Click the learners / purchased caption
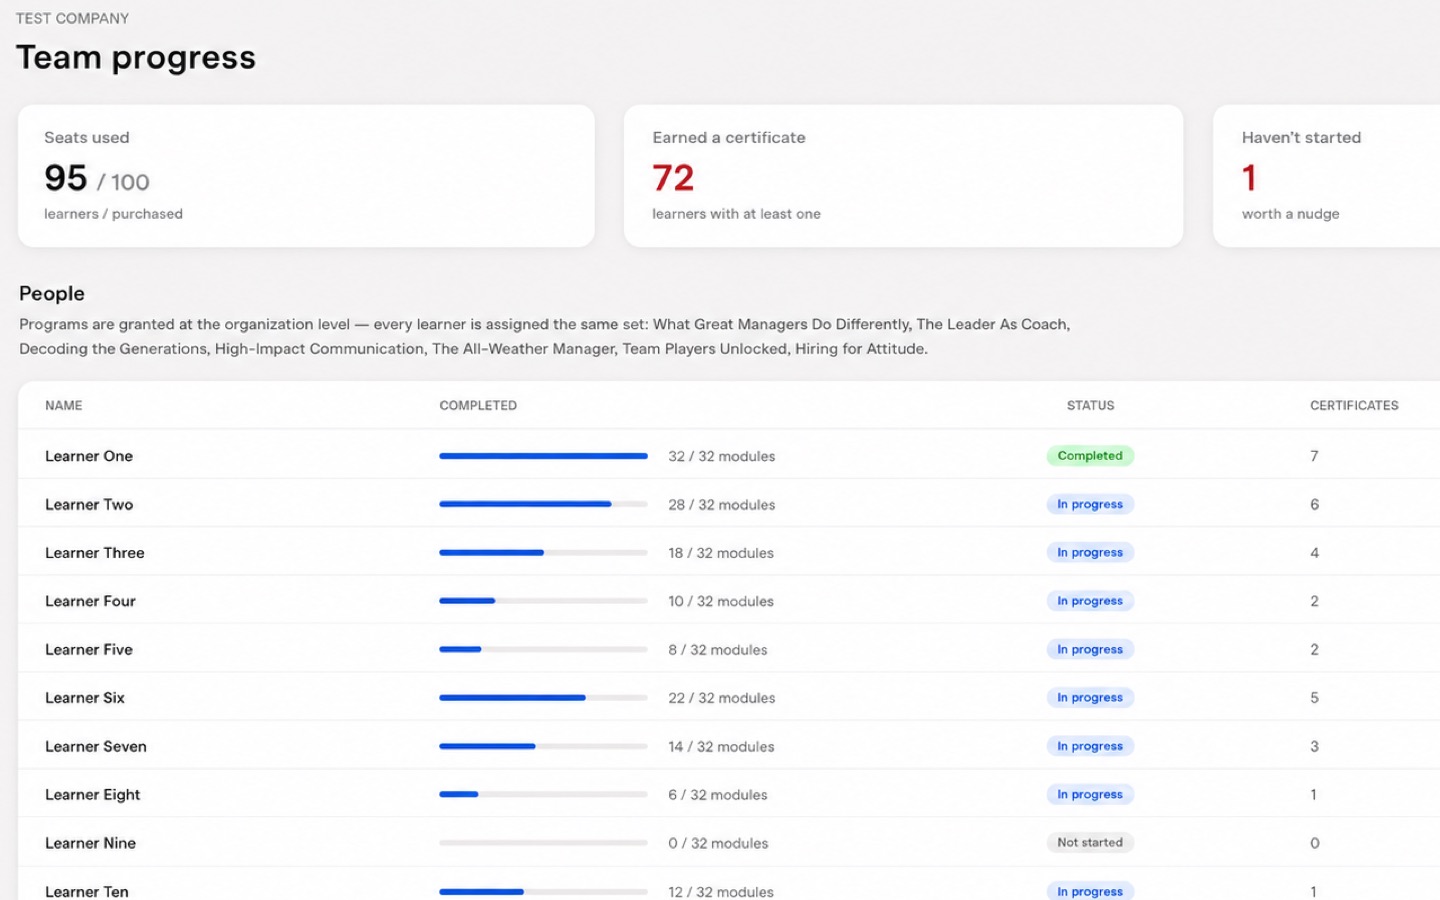The width and height of the screenshot is (1440, 900). [x=113, y=214]
